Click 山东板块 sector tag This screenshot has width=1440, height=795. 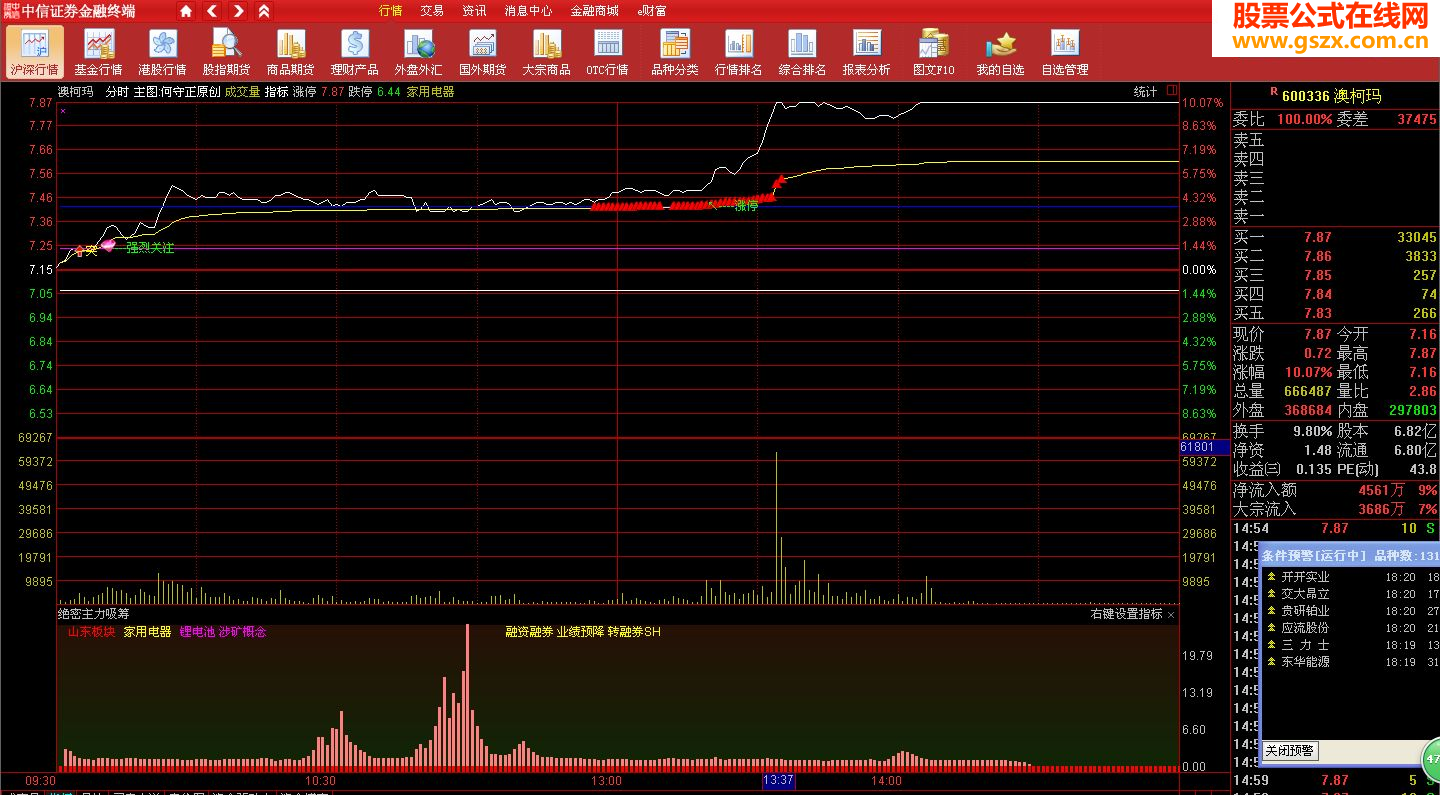pos(91,632)
